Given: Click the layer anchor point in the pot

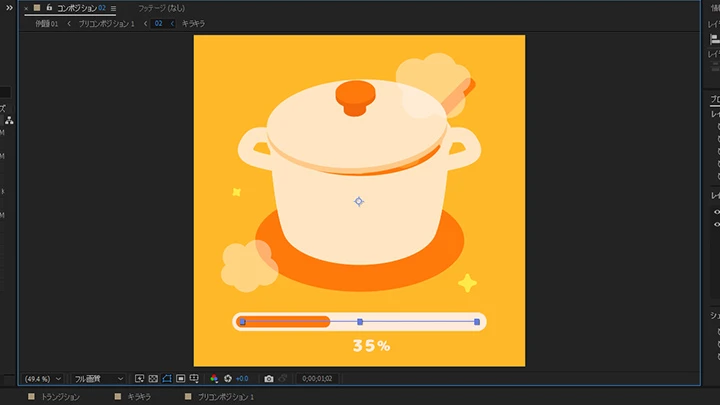Looking at the screenshot, I should (x=360, y=201).
